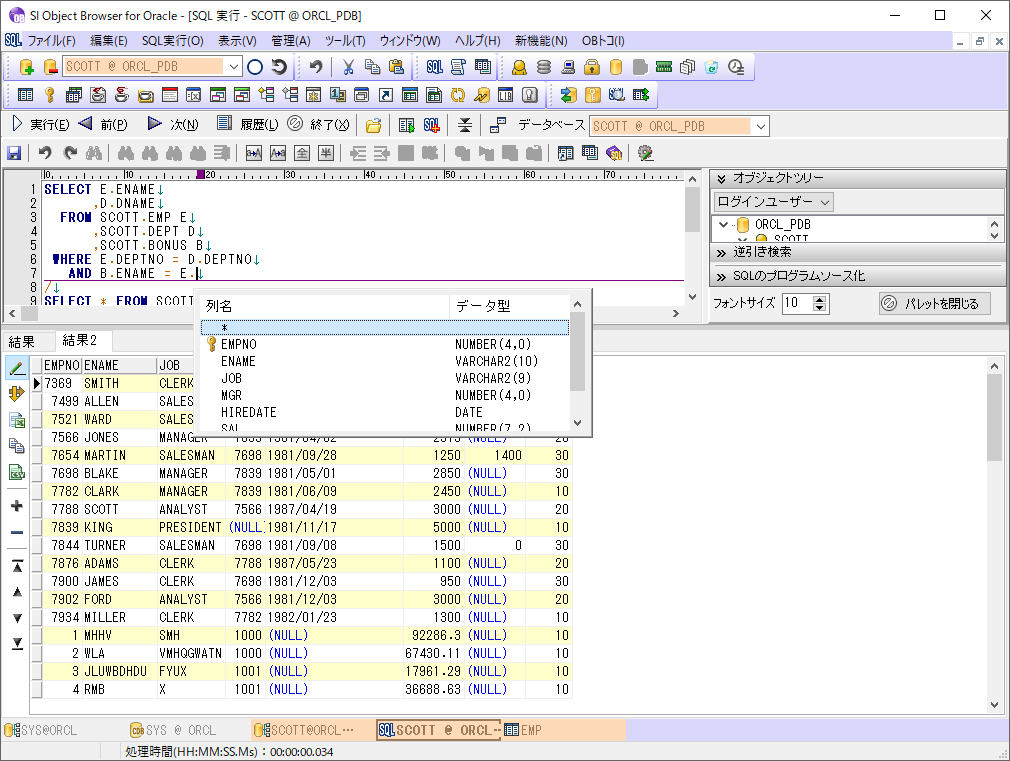Increase font size with the spinner up arrow
1010x761 pixels.
(x=821, y=298)
